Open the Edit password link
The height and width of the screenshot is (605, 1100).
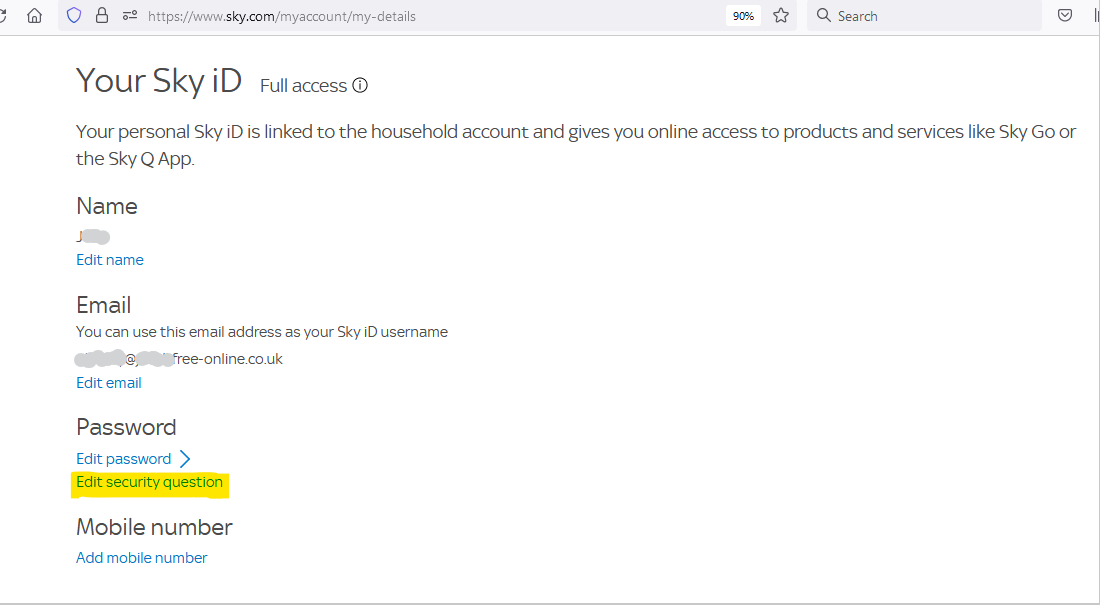click(123, 459)
